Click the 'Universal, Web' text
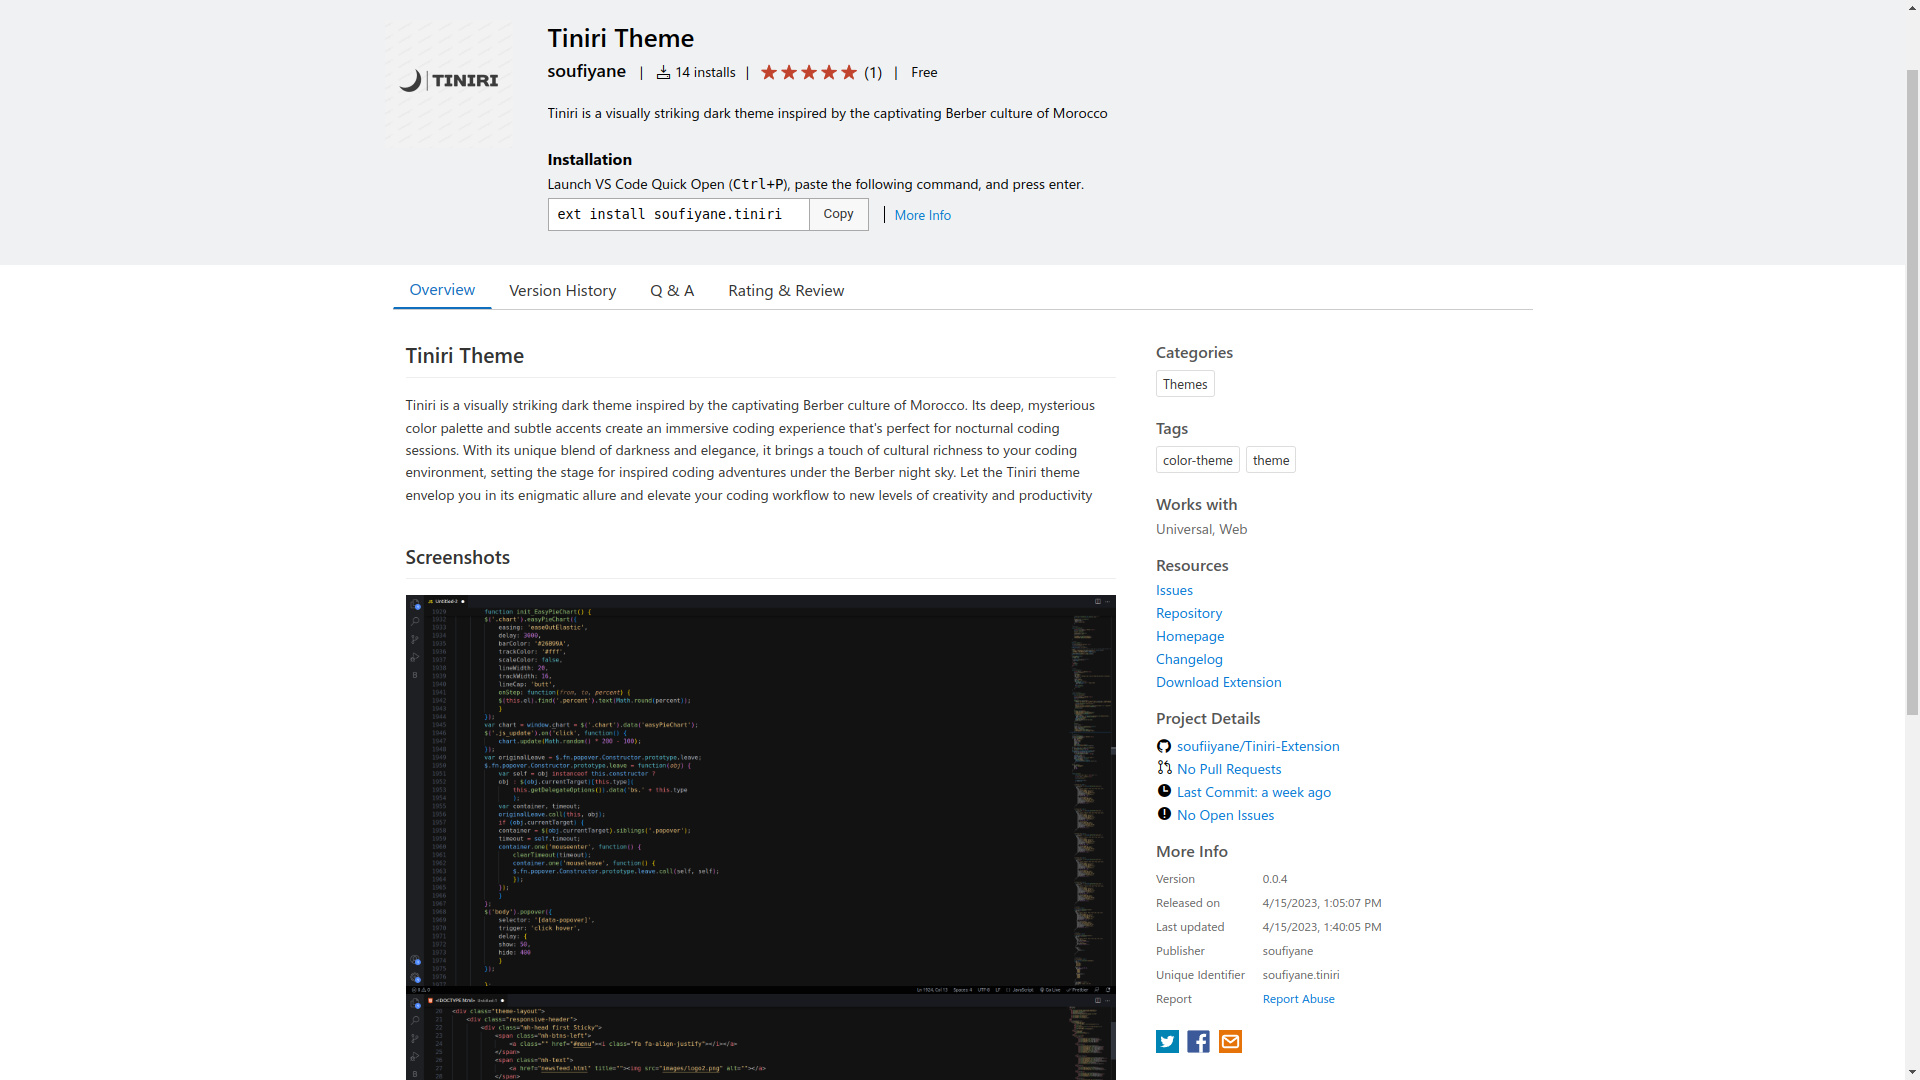The width and height of the screenshot is (1920, 1080). pos(1201,529)
